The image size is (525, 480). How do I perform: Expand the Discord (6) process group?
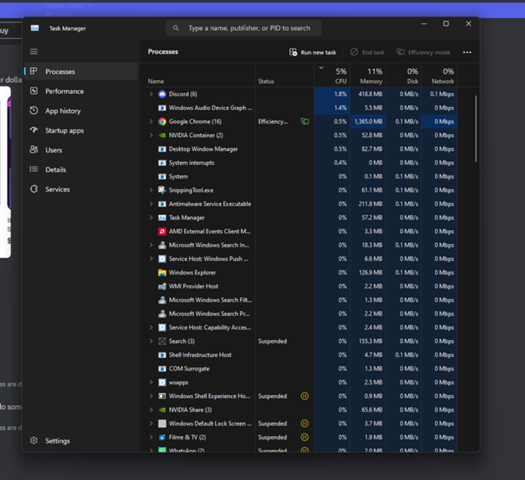pos(151,94)
